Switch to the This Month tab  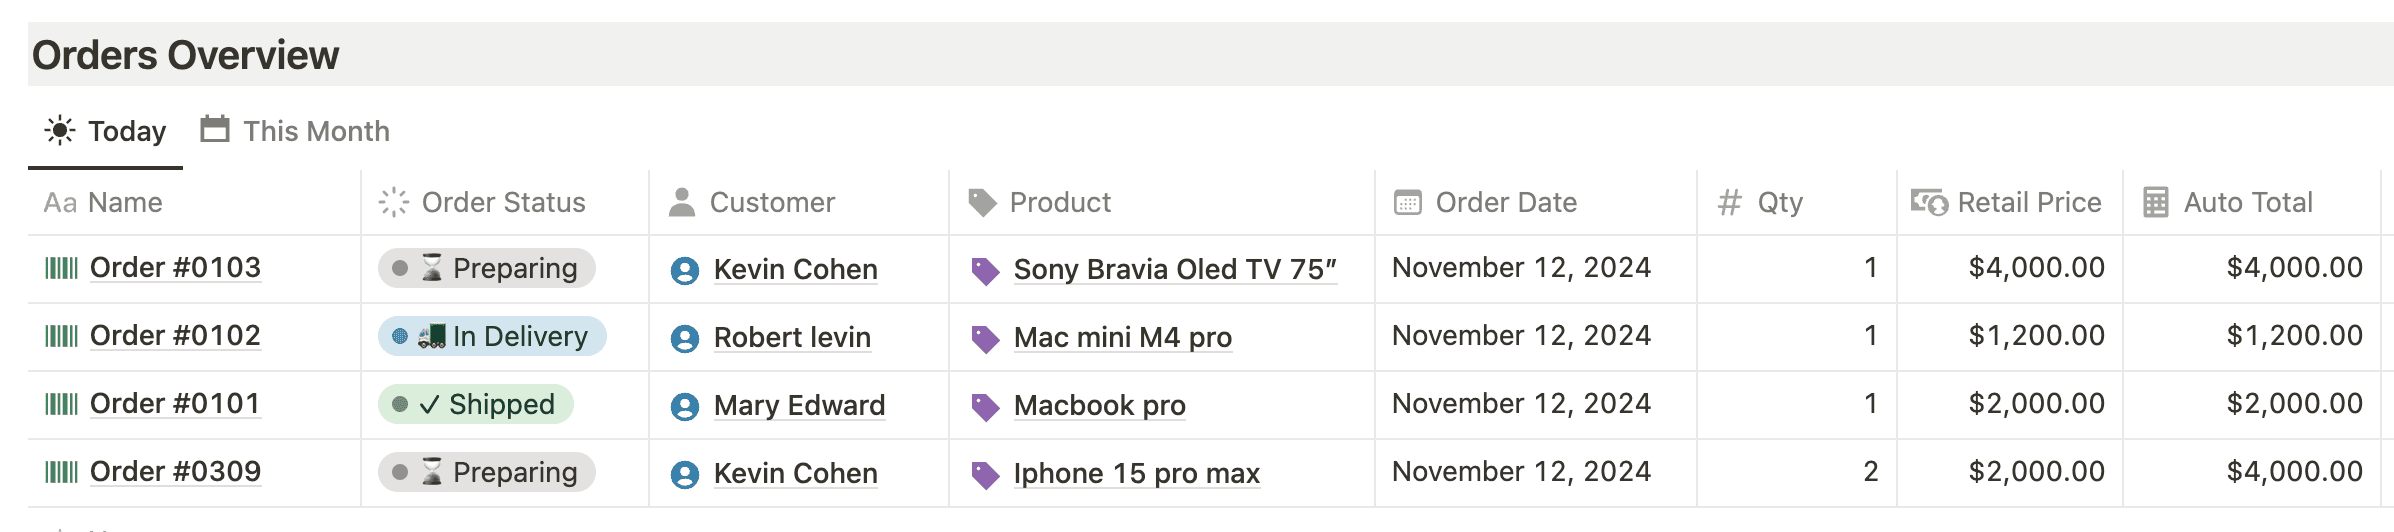tap(296, 131)
